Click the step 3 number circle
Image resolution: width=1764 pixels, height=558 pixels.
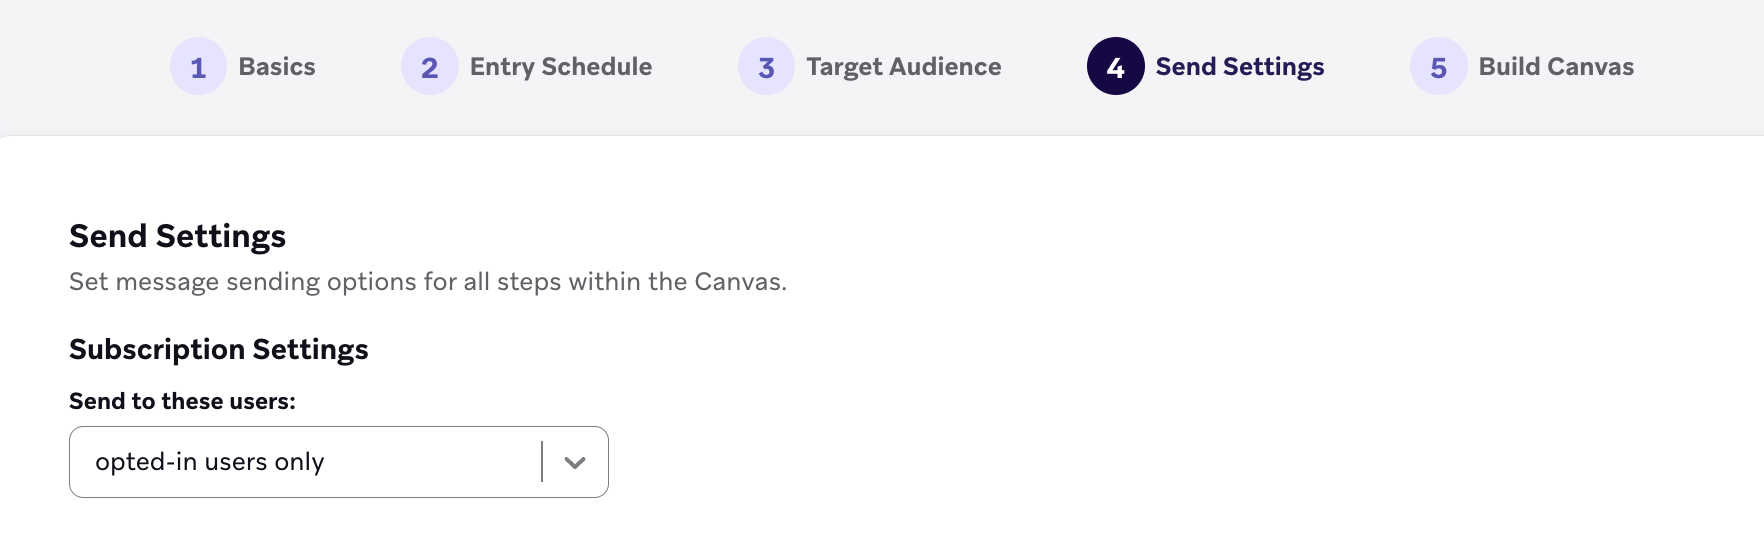[766, 66]
